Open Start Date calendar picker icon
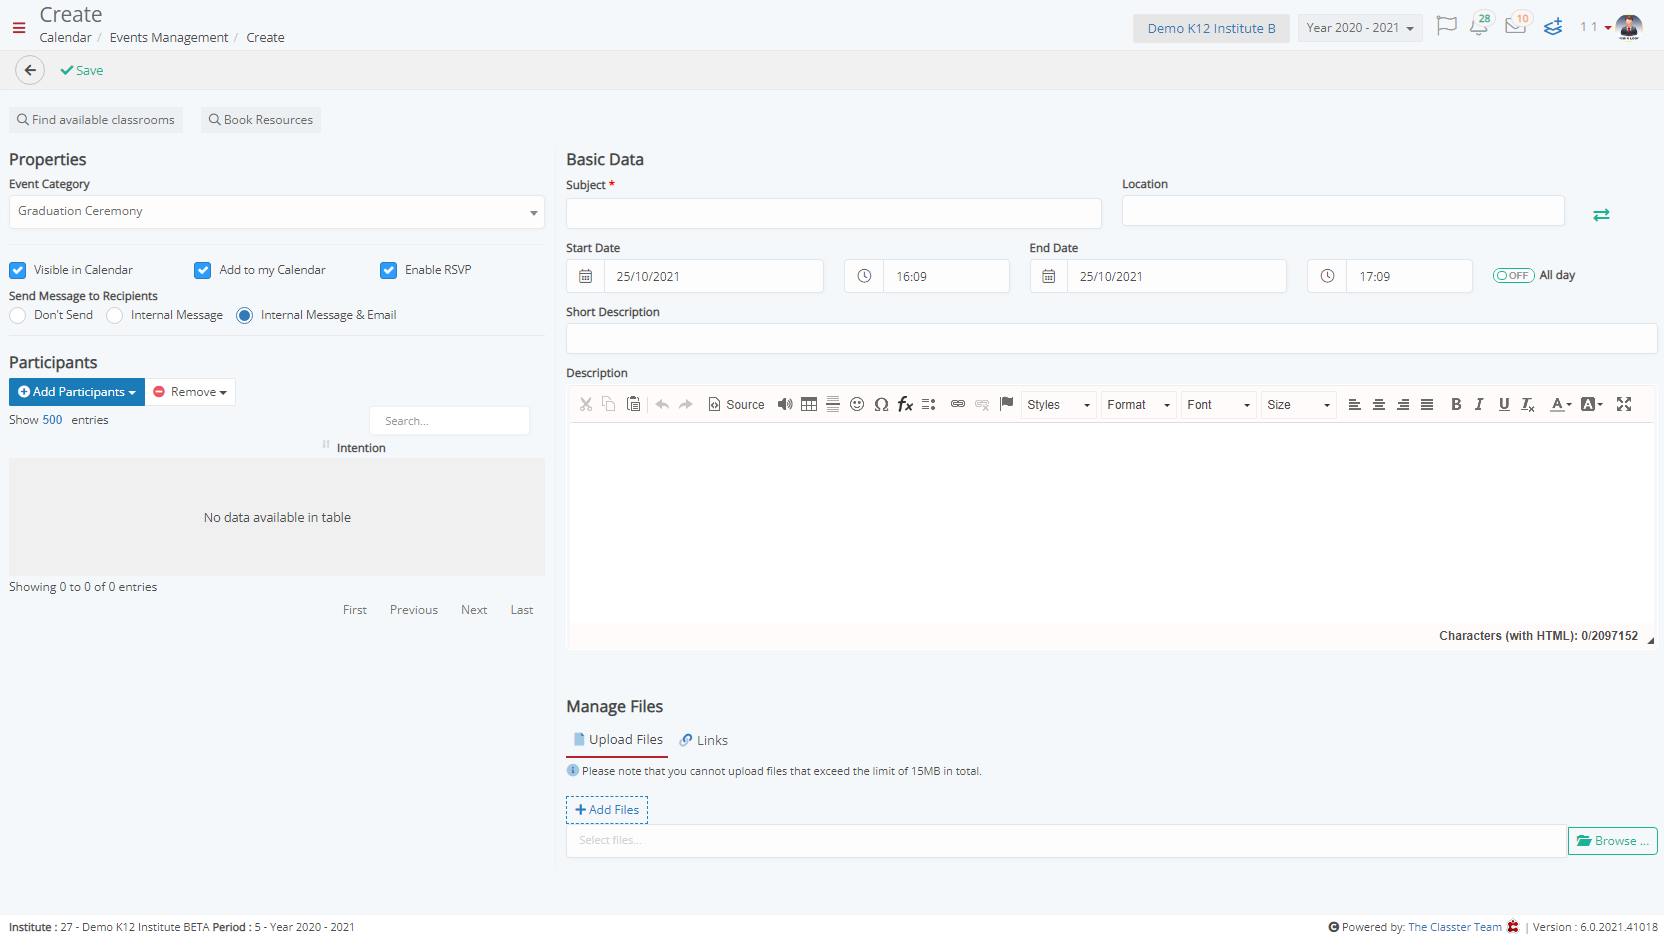Image resolution: width=1664 pixels, height=936 pixels. pos(586,276)
